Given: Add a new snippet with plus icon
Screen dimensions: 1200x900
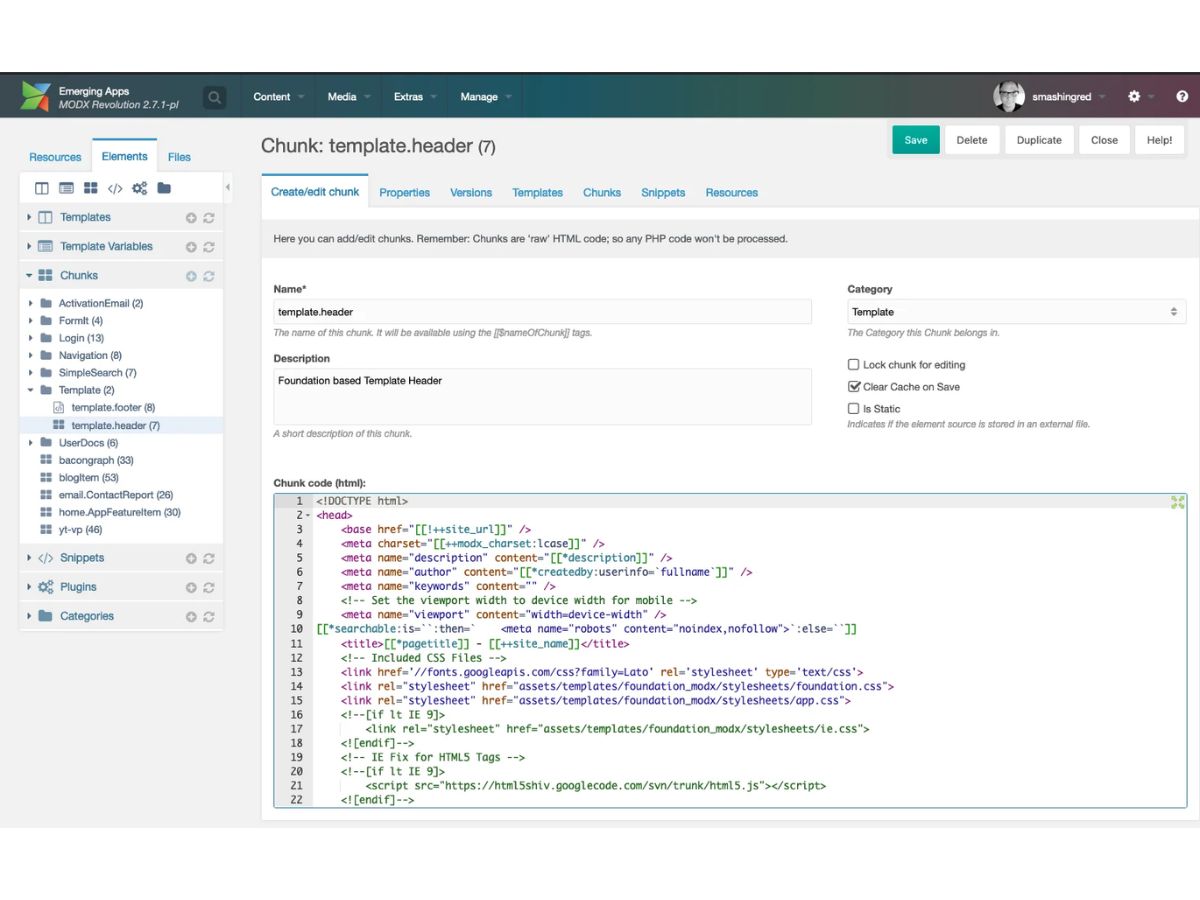Looking at the screenshot, I should pyautogui.click(x=191, y=559).
